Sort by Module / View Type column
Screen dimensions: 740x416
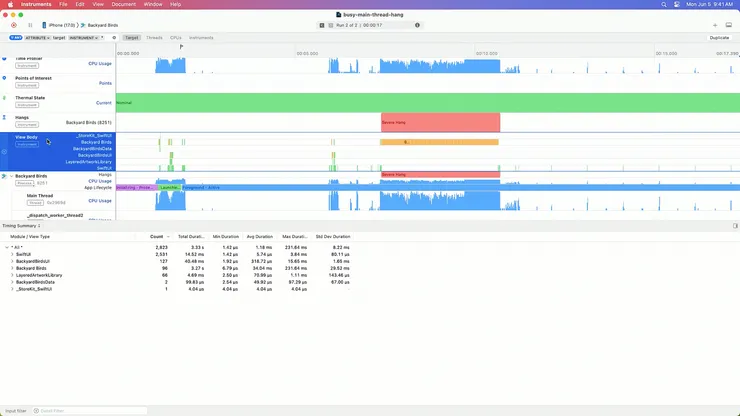(x=30, y=237)
